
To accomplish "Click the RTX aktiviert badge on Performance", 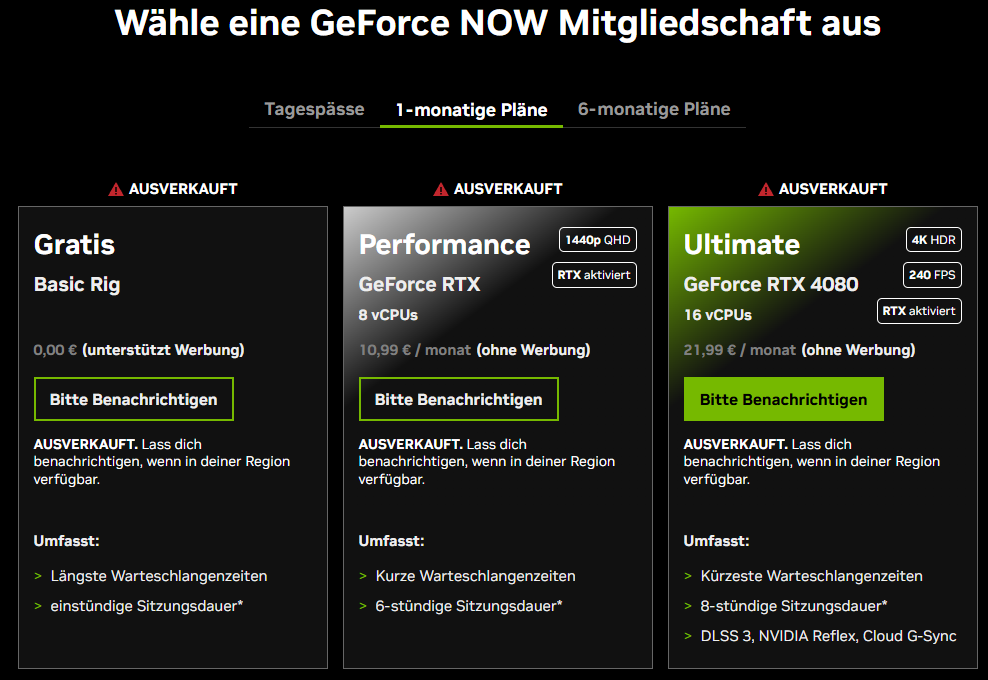I will pyautogui.click(x=594, y=275).
